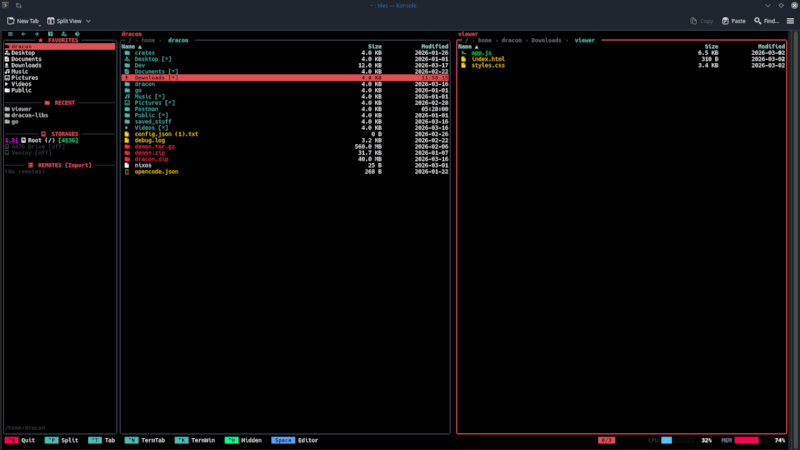
Task: Toggle the split panes icon in toolbar
Action: point(51,34)
